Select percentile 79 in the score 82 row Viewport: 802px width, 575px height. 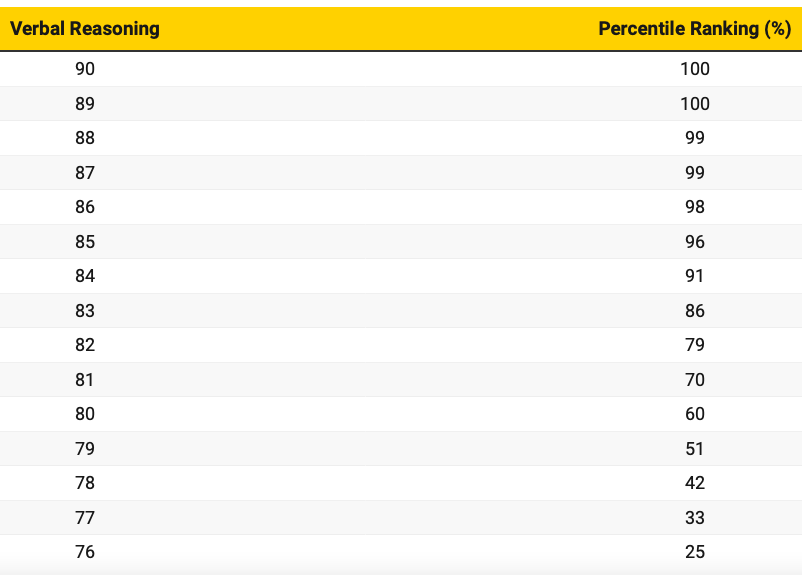click(694, 345)
